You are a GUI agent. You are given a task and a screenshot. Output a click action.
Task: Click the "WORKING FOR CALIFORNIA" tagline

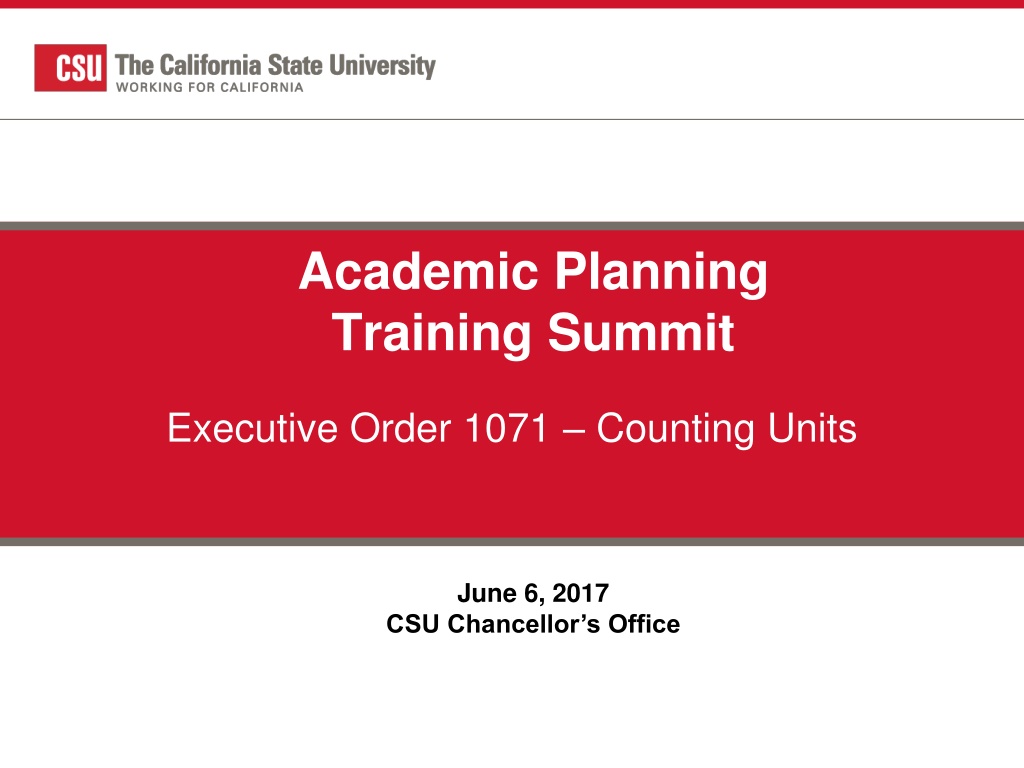coord(210,88)
